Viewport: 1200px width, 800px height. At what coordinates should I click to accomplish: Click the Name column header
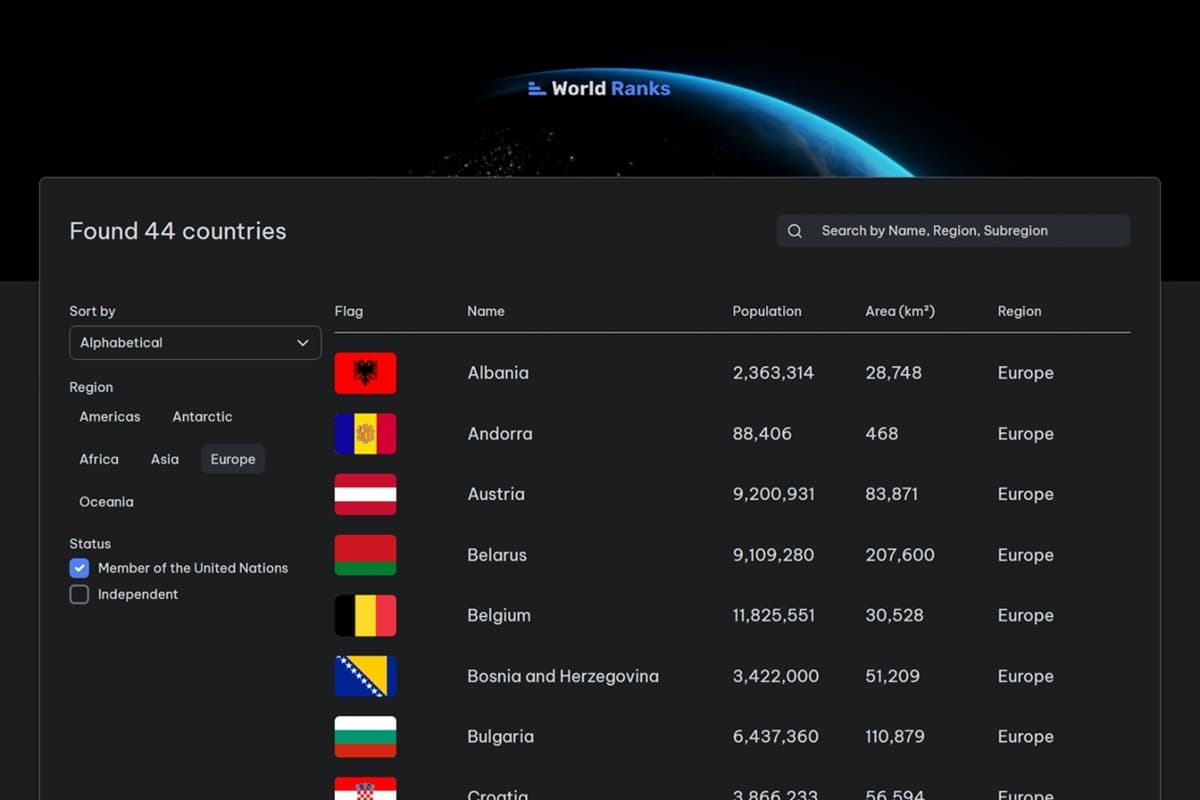pyautogui.click(x=486, y=311)
